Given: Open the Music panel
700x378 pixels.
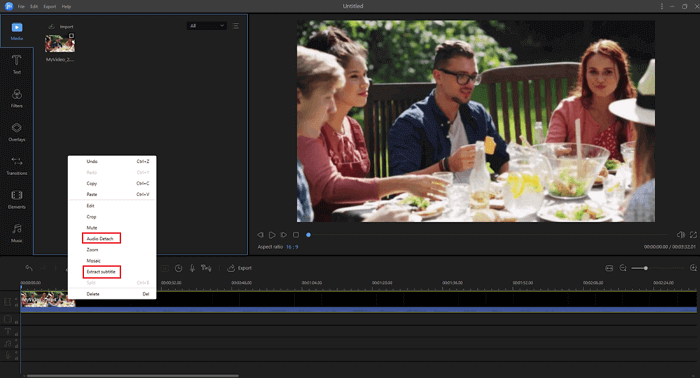Looking at the screenshot, I should point(17,233).
